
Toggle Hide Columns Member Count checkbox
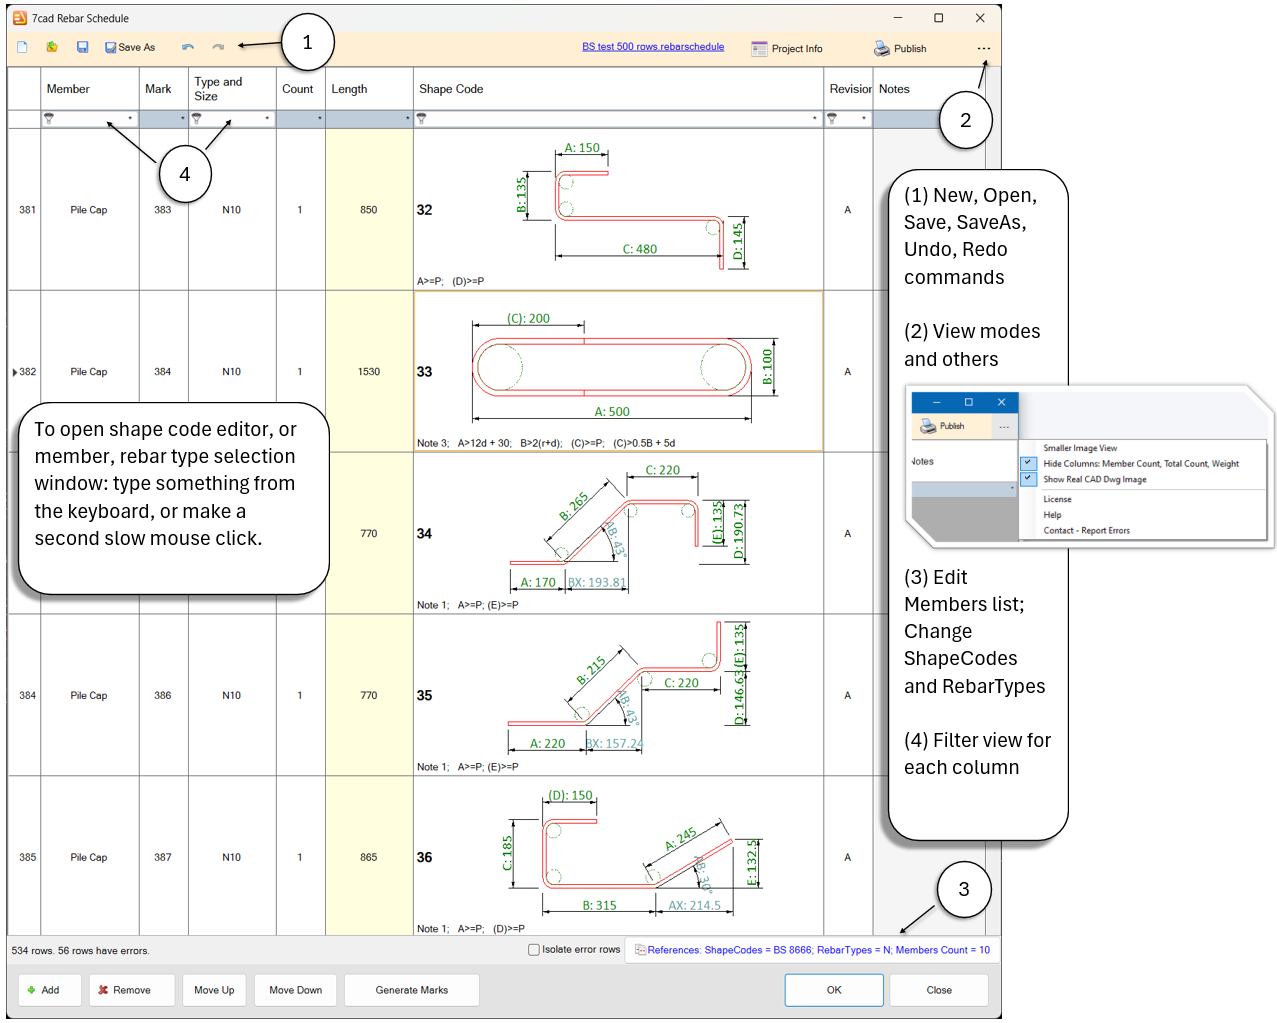click(1028, 464)
